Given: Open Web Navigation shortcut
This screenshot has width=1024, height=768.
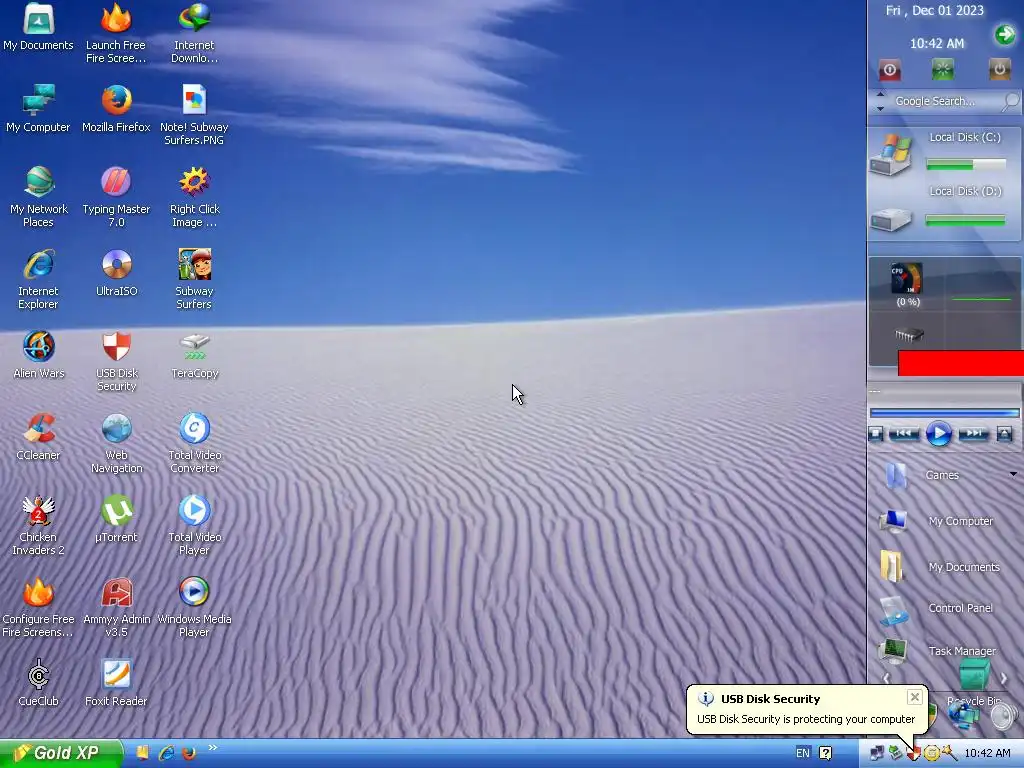Looking at the screenshot, I should (116, 443).
